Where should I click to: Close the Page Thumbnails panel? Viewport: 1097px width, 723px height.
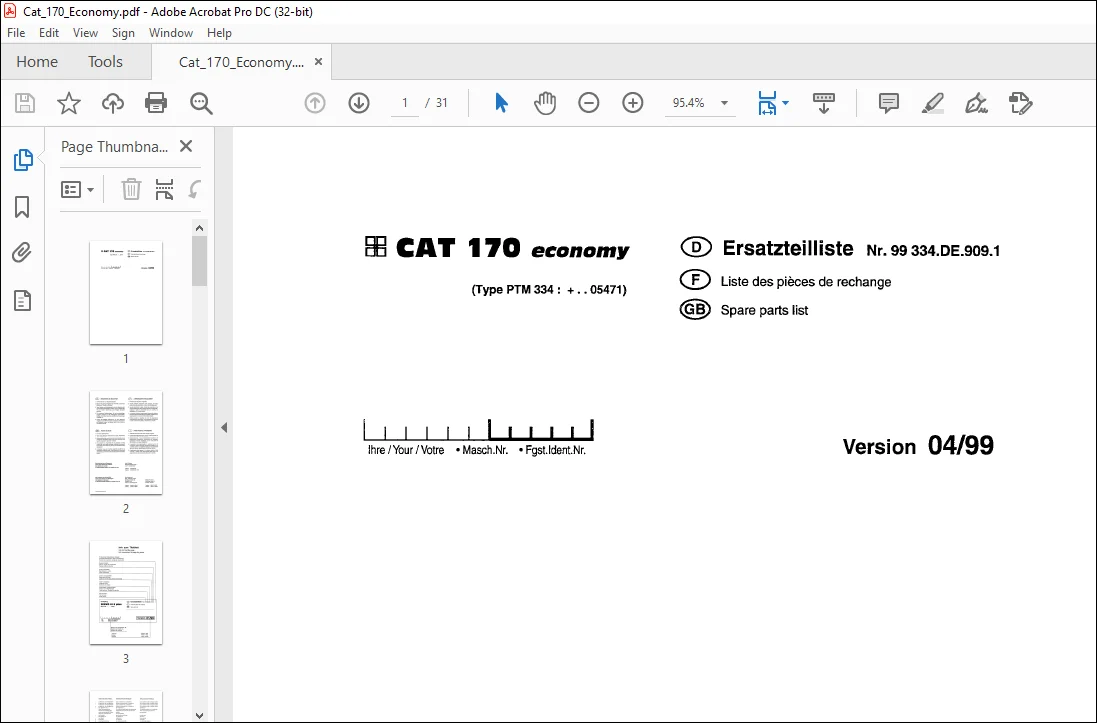click(186, 146)
